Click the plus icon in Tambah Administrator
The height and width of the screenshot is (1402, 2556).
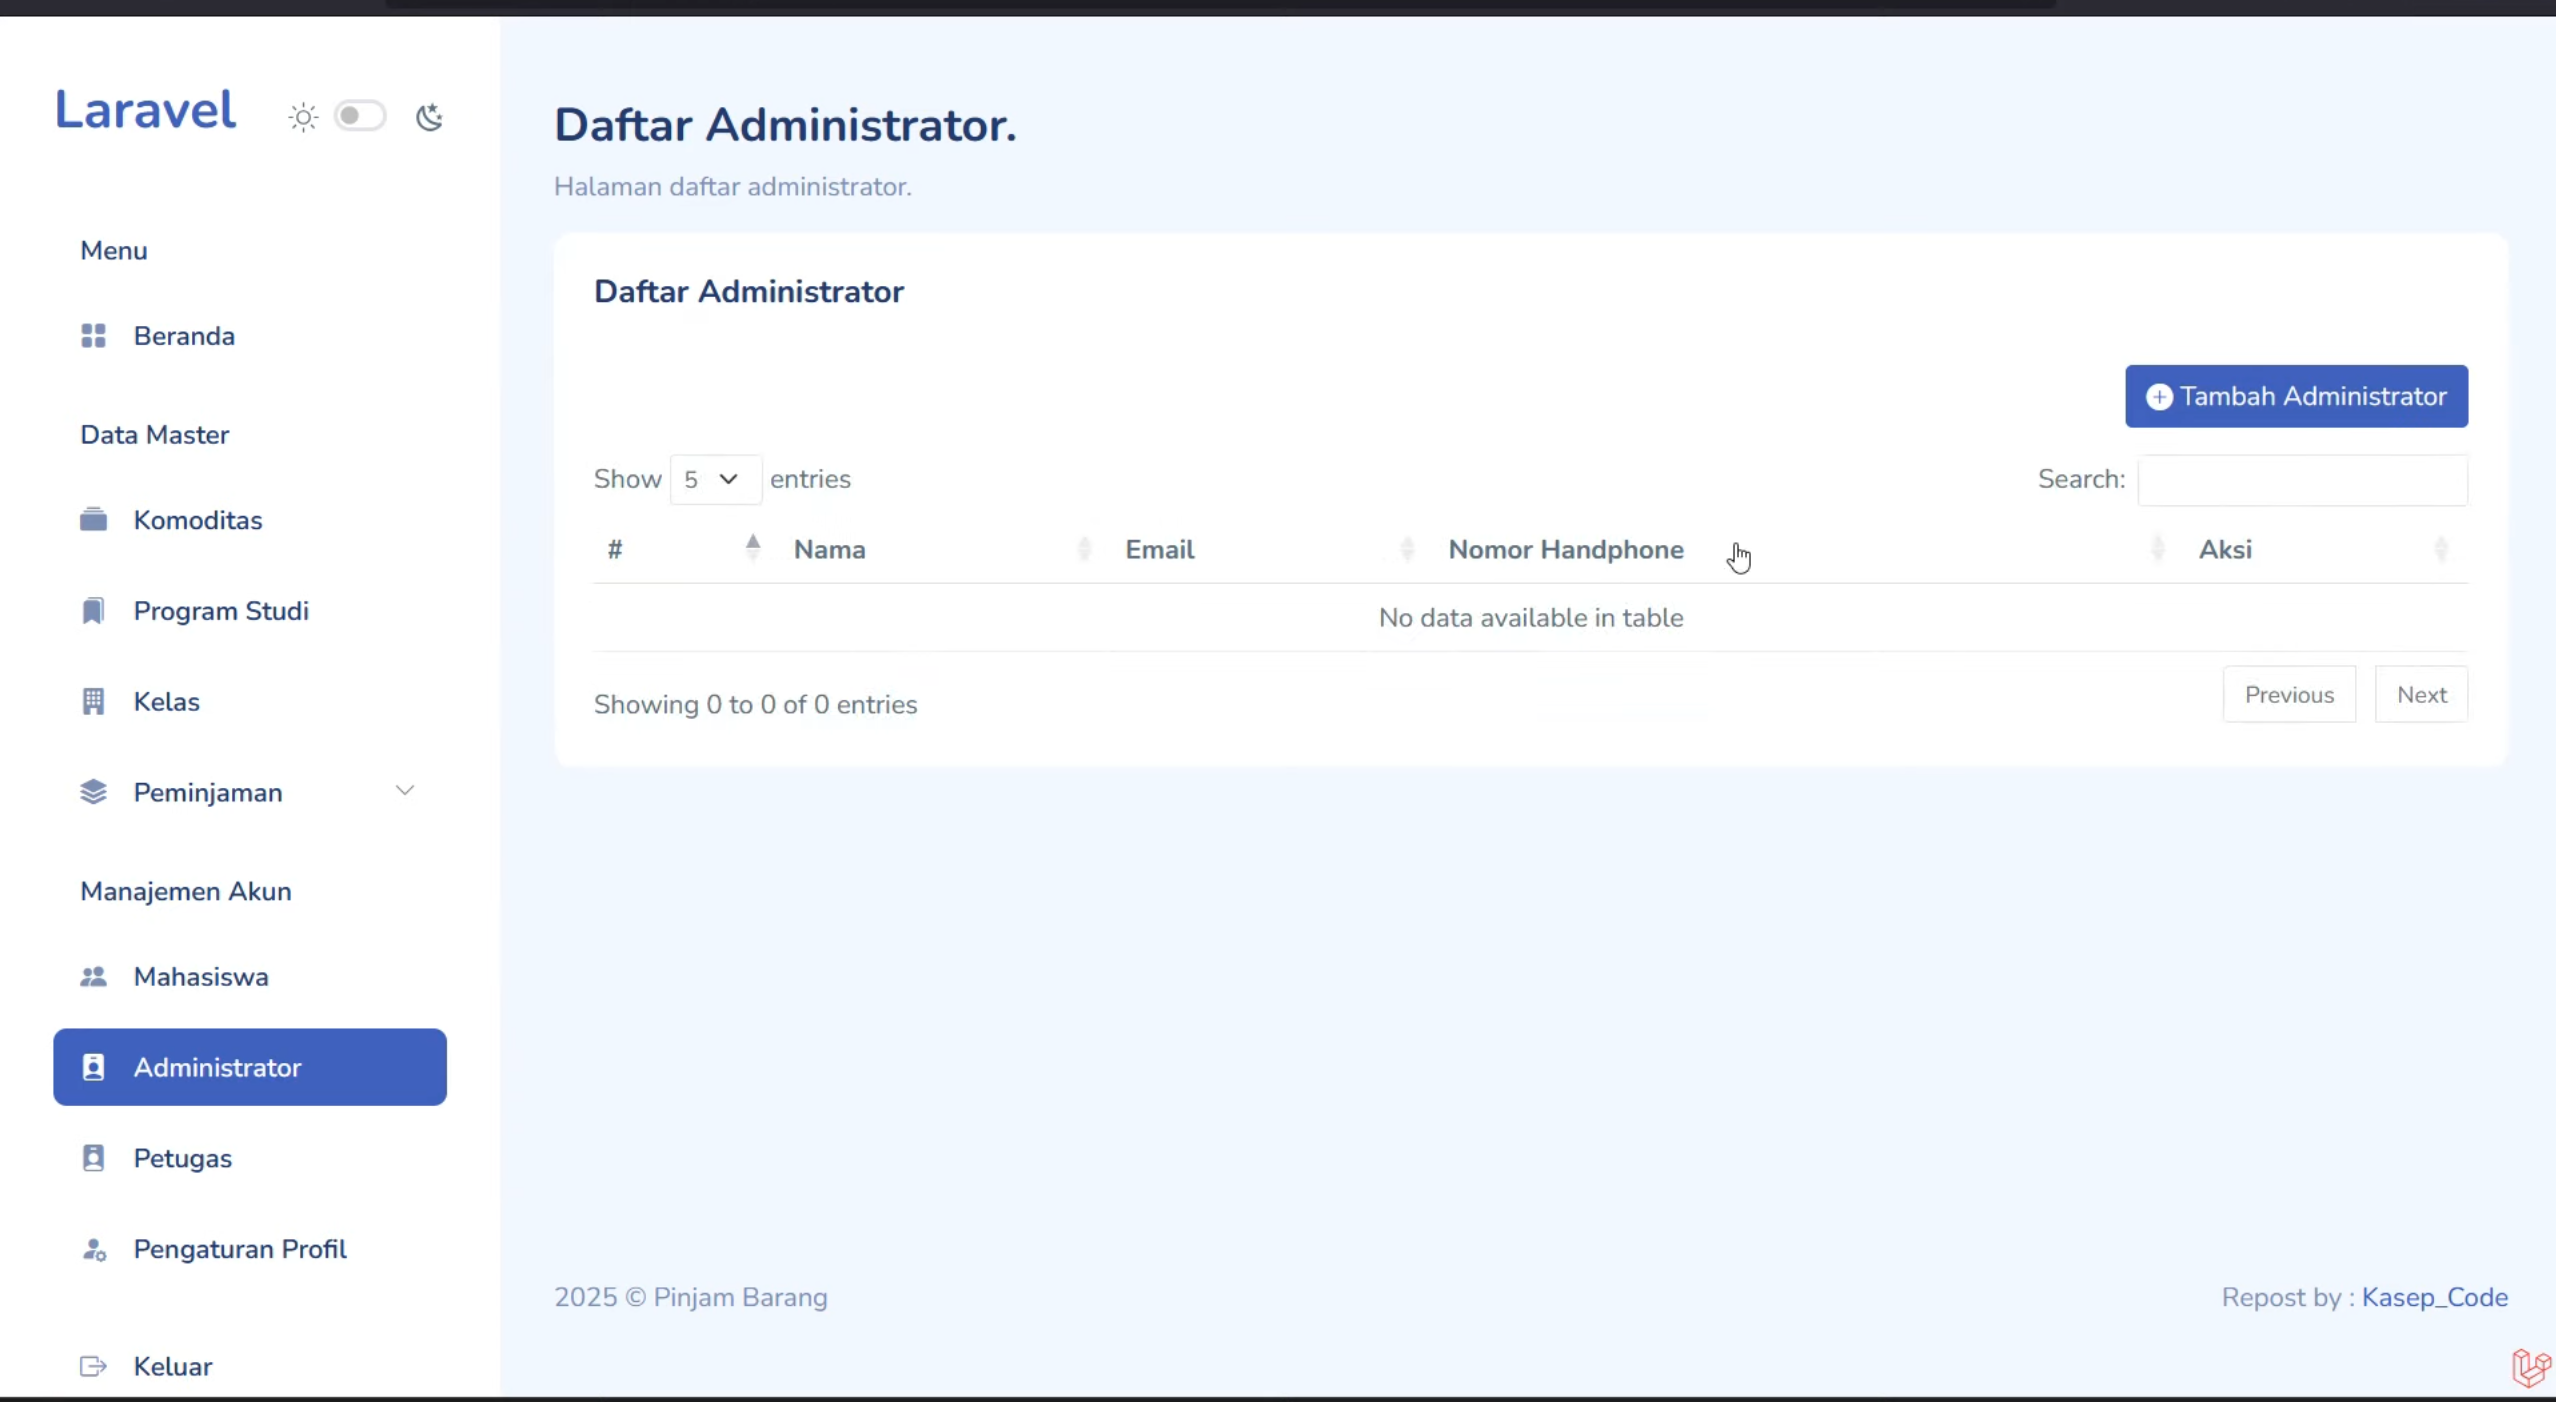click(x=2159, y=397)
